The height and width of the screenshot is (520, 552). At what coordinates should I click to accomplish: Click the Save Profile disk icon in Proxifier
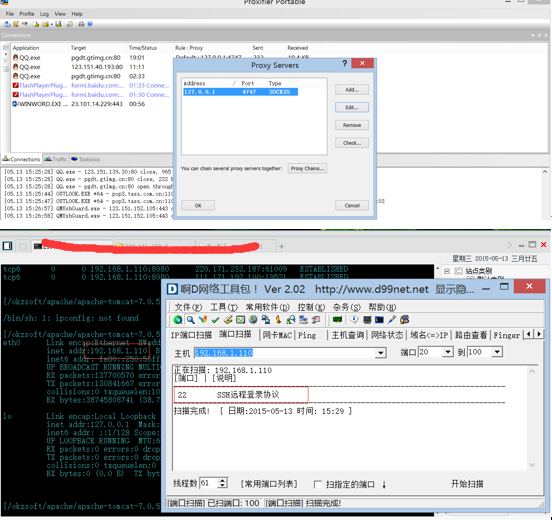point(58,24)
